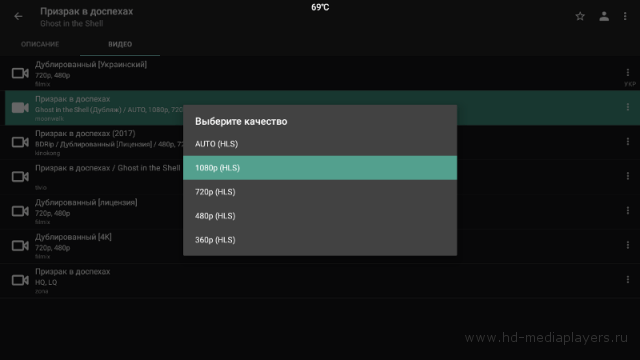Add movie to favorites with star icon
640x360 pixels.
point(580,16)
